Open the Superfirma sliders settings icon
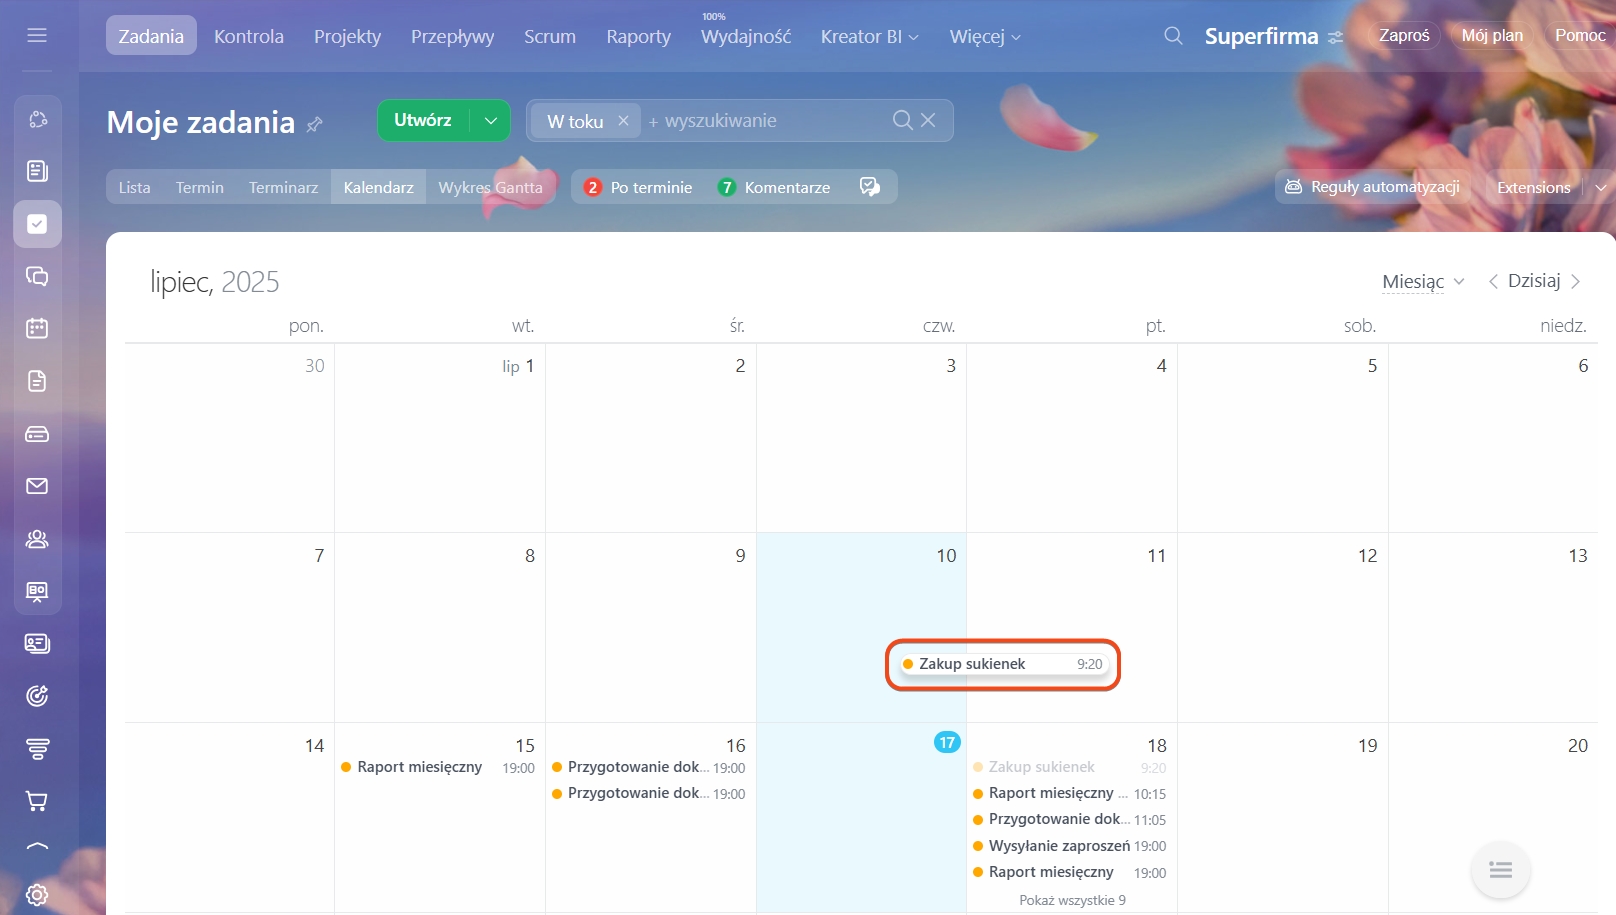Screen dimensions: 1616x915 [x=1335, y=37]
